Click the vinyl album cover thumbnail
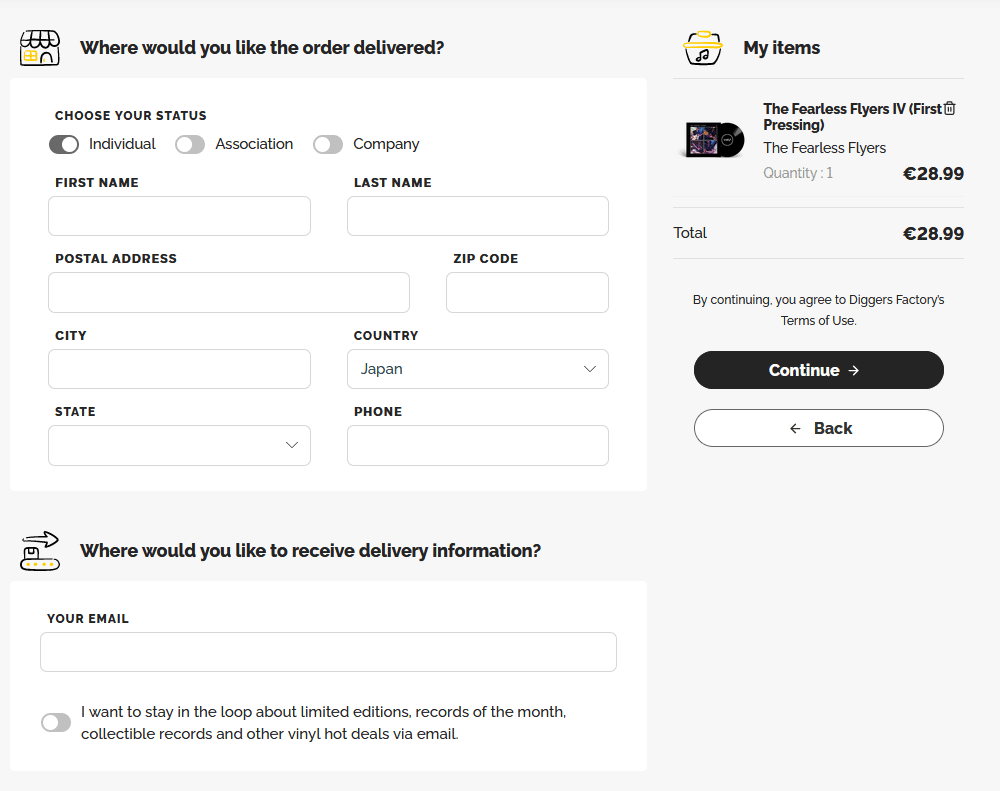The width and height of the screenshot is (1000, 791). [714, 139]
